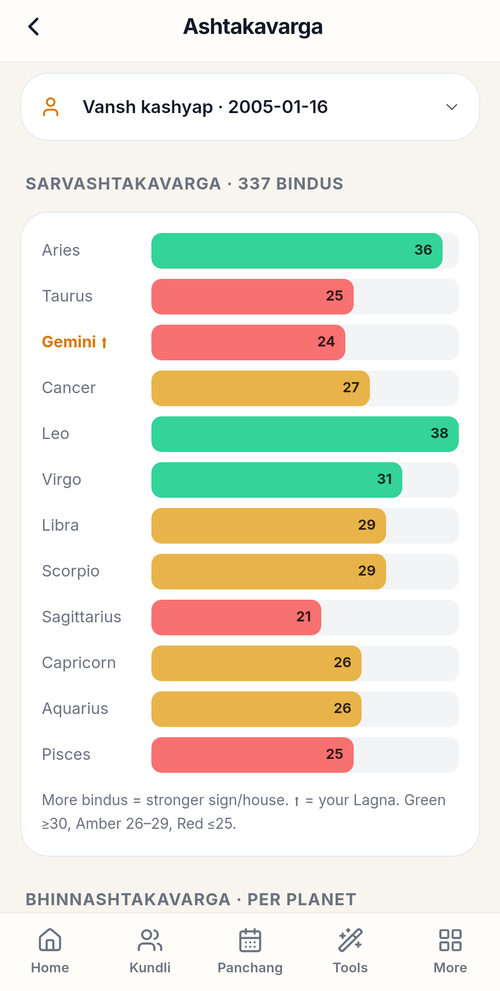Click the Aries bar showing 36
Image resolution: width=500 pixels, height=991 pixels.
point(296,250)
